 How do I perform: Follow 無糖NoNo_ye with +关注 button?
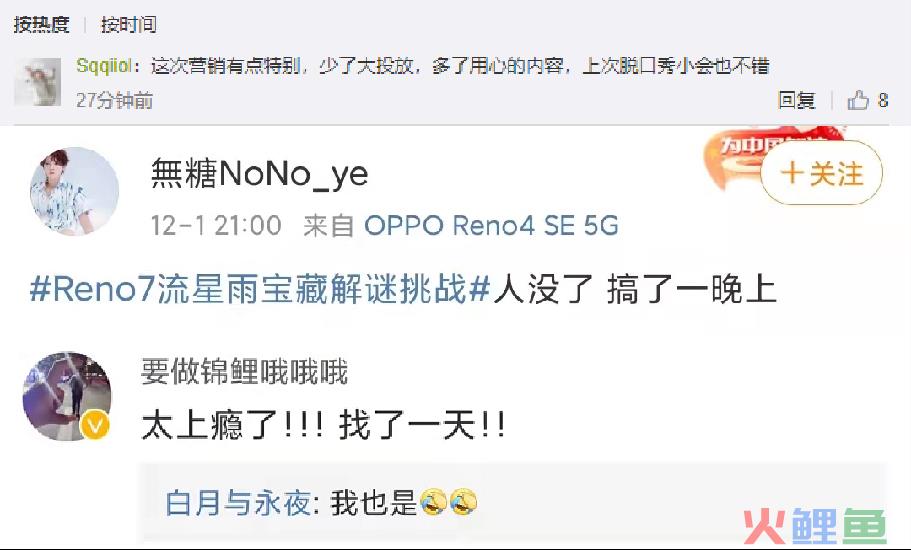[x=822, y=173]
